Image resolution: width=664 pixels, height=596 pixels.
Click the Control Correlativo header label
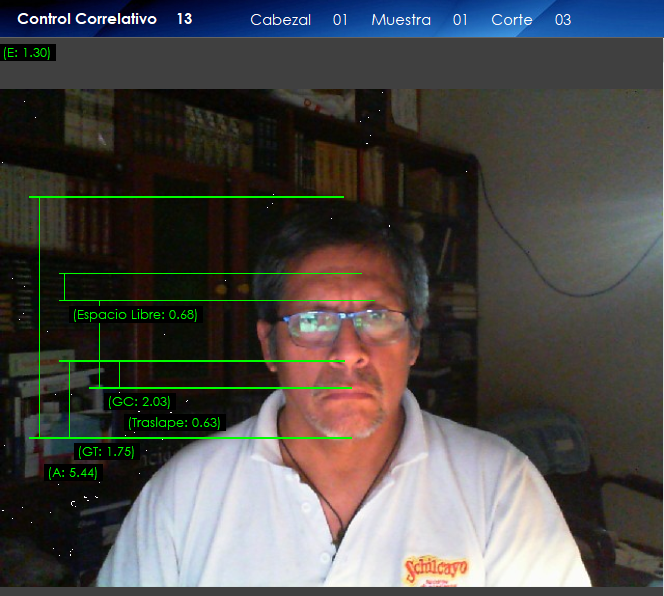(x=87, y=19)
